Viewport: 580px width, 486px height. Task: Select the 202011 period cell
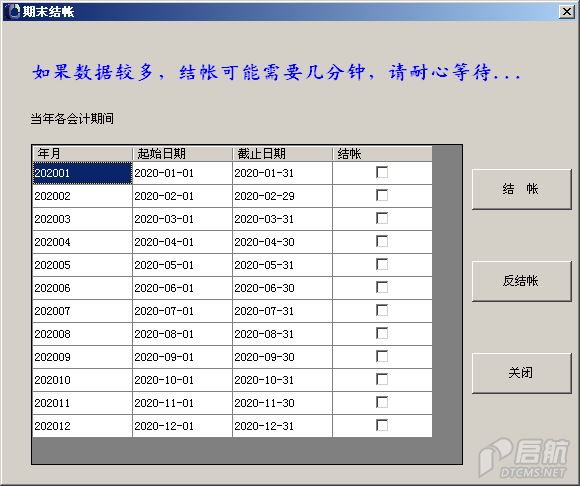click(82, 403)
